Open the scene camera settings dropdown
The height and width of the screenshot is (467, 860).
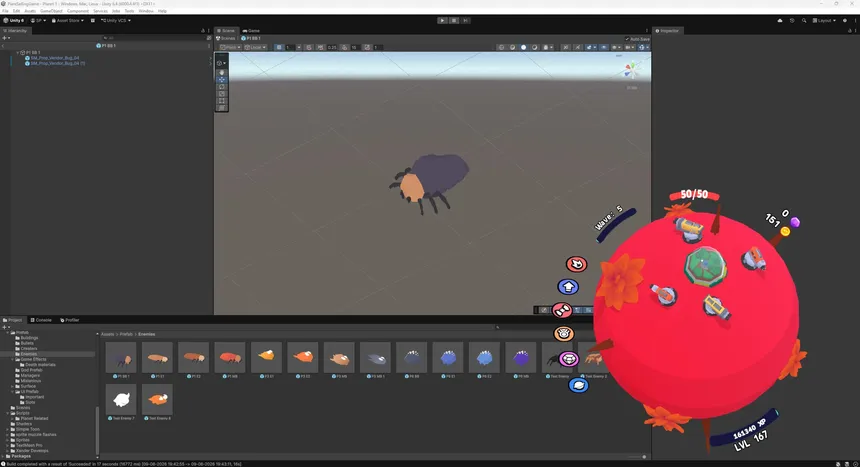630,47
